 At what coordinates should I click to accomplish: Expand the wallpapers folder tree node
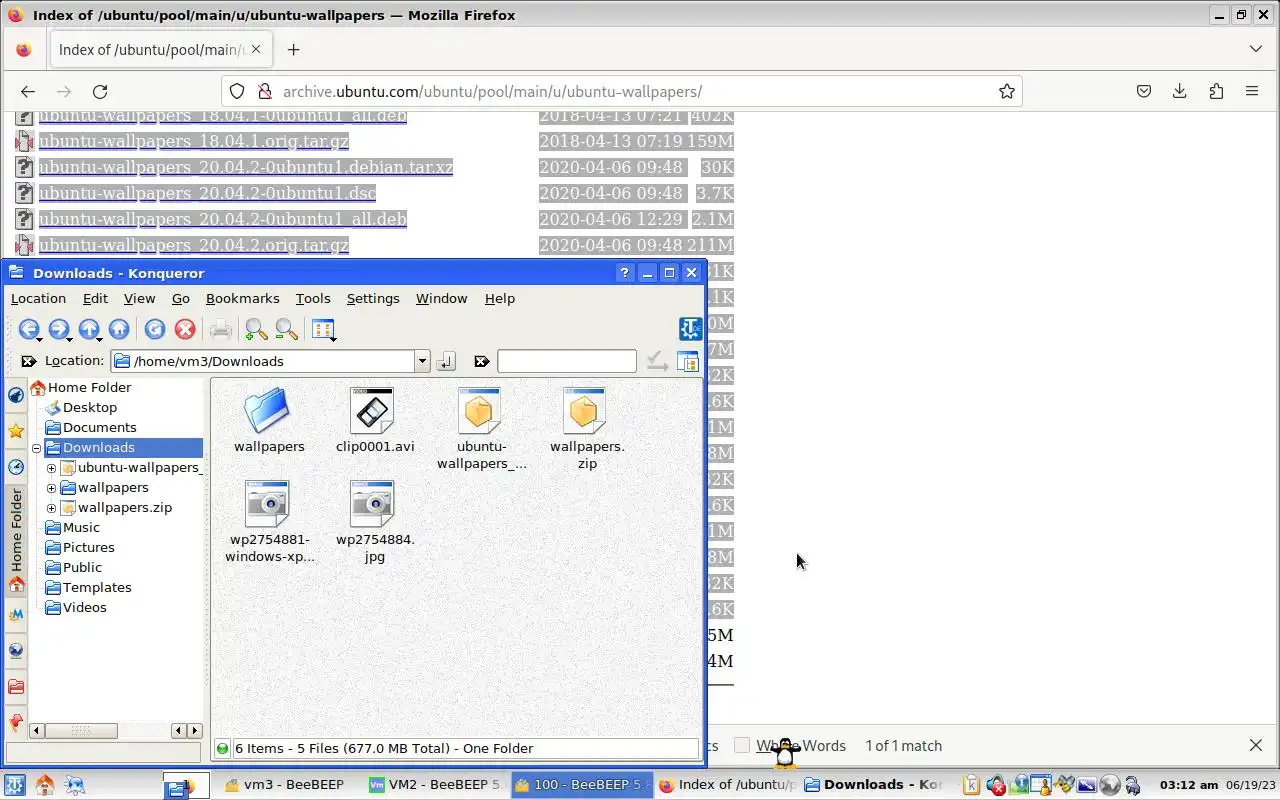pos(52,488)
